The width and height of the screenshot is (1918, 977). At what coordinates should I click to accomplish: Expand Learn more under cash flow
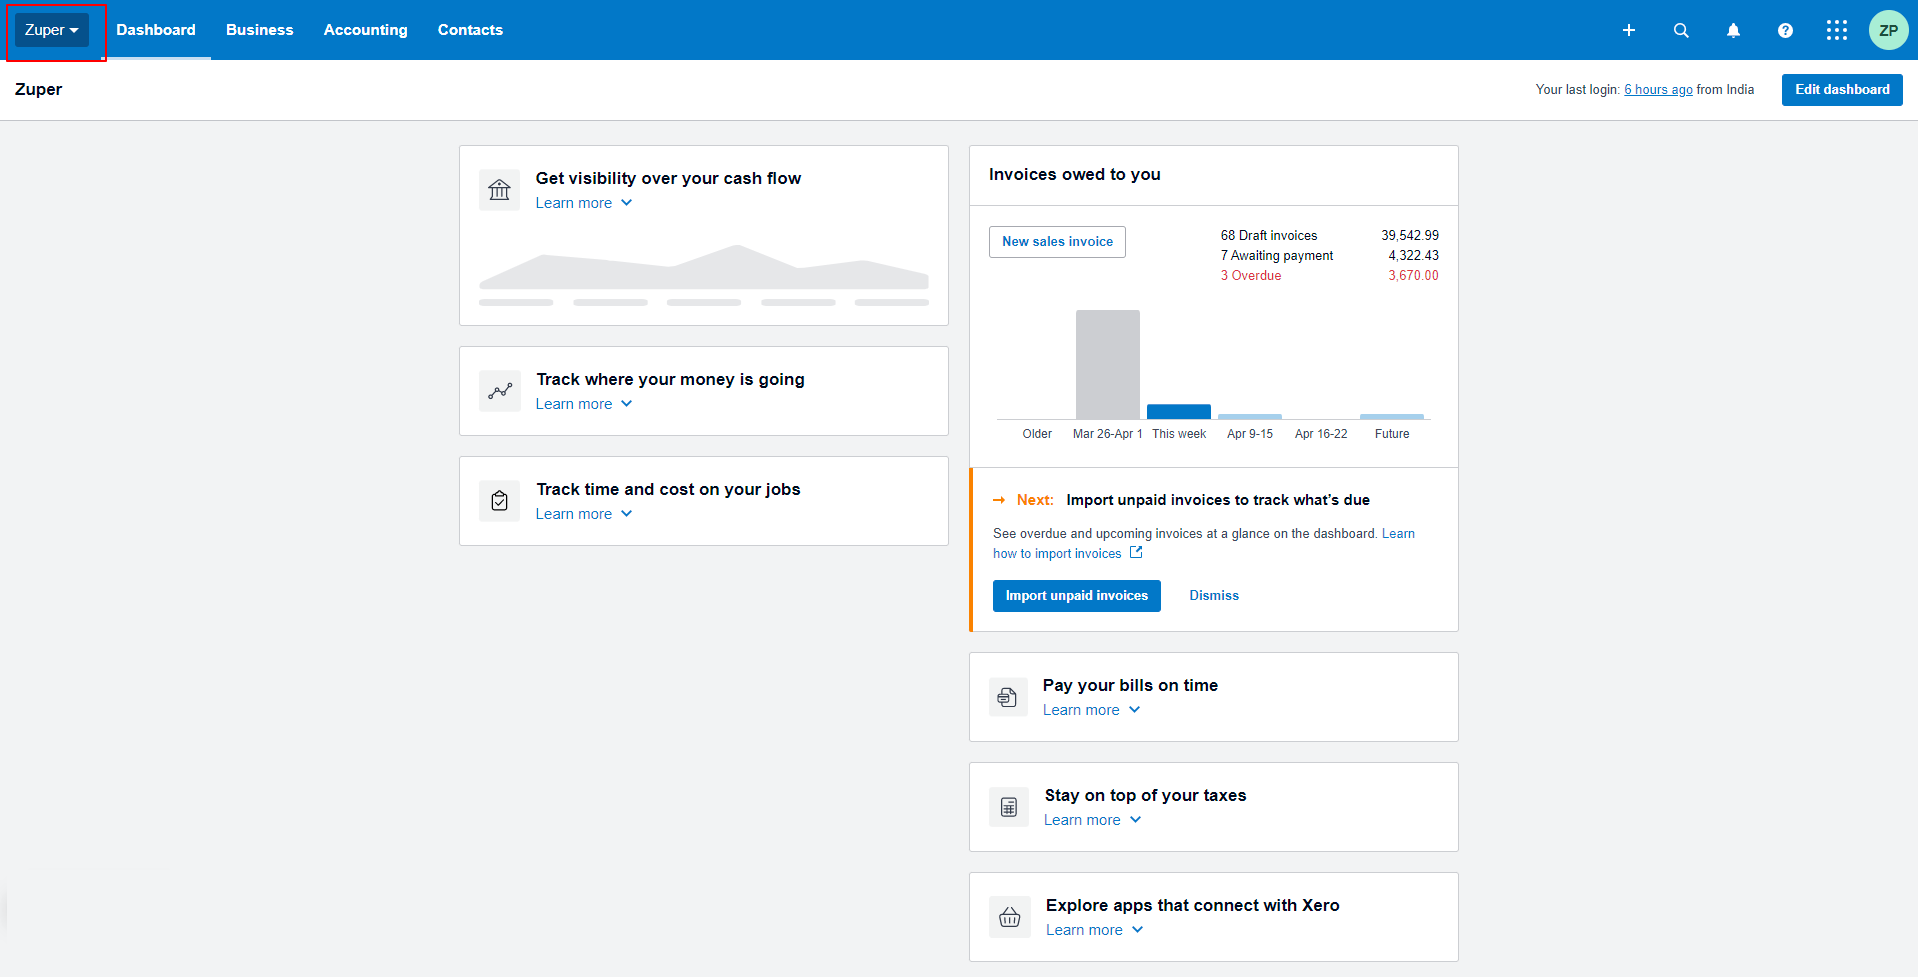(583, 203)
